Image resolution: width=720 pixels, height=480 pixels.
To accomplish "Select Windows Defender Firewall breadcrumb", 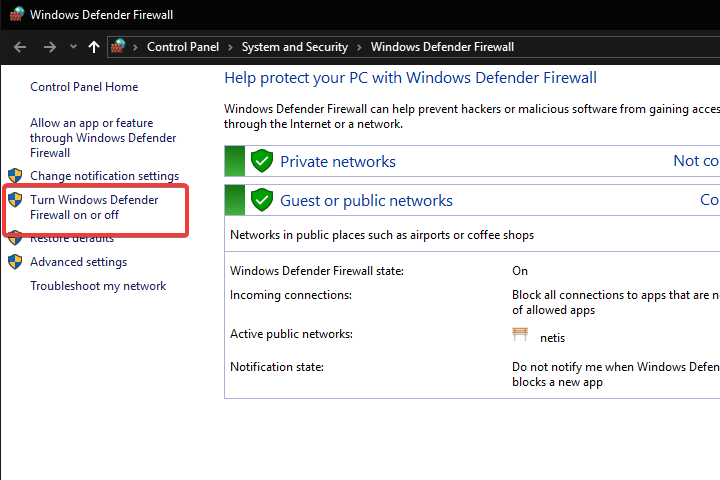I will [x=442, y=47].
